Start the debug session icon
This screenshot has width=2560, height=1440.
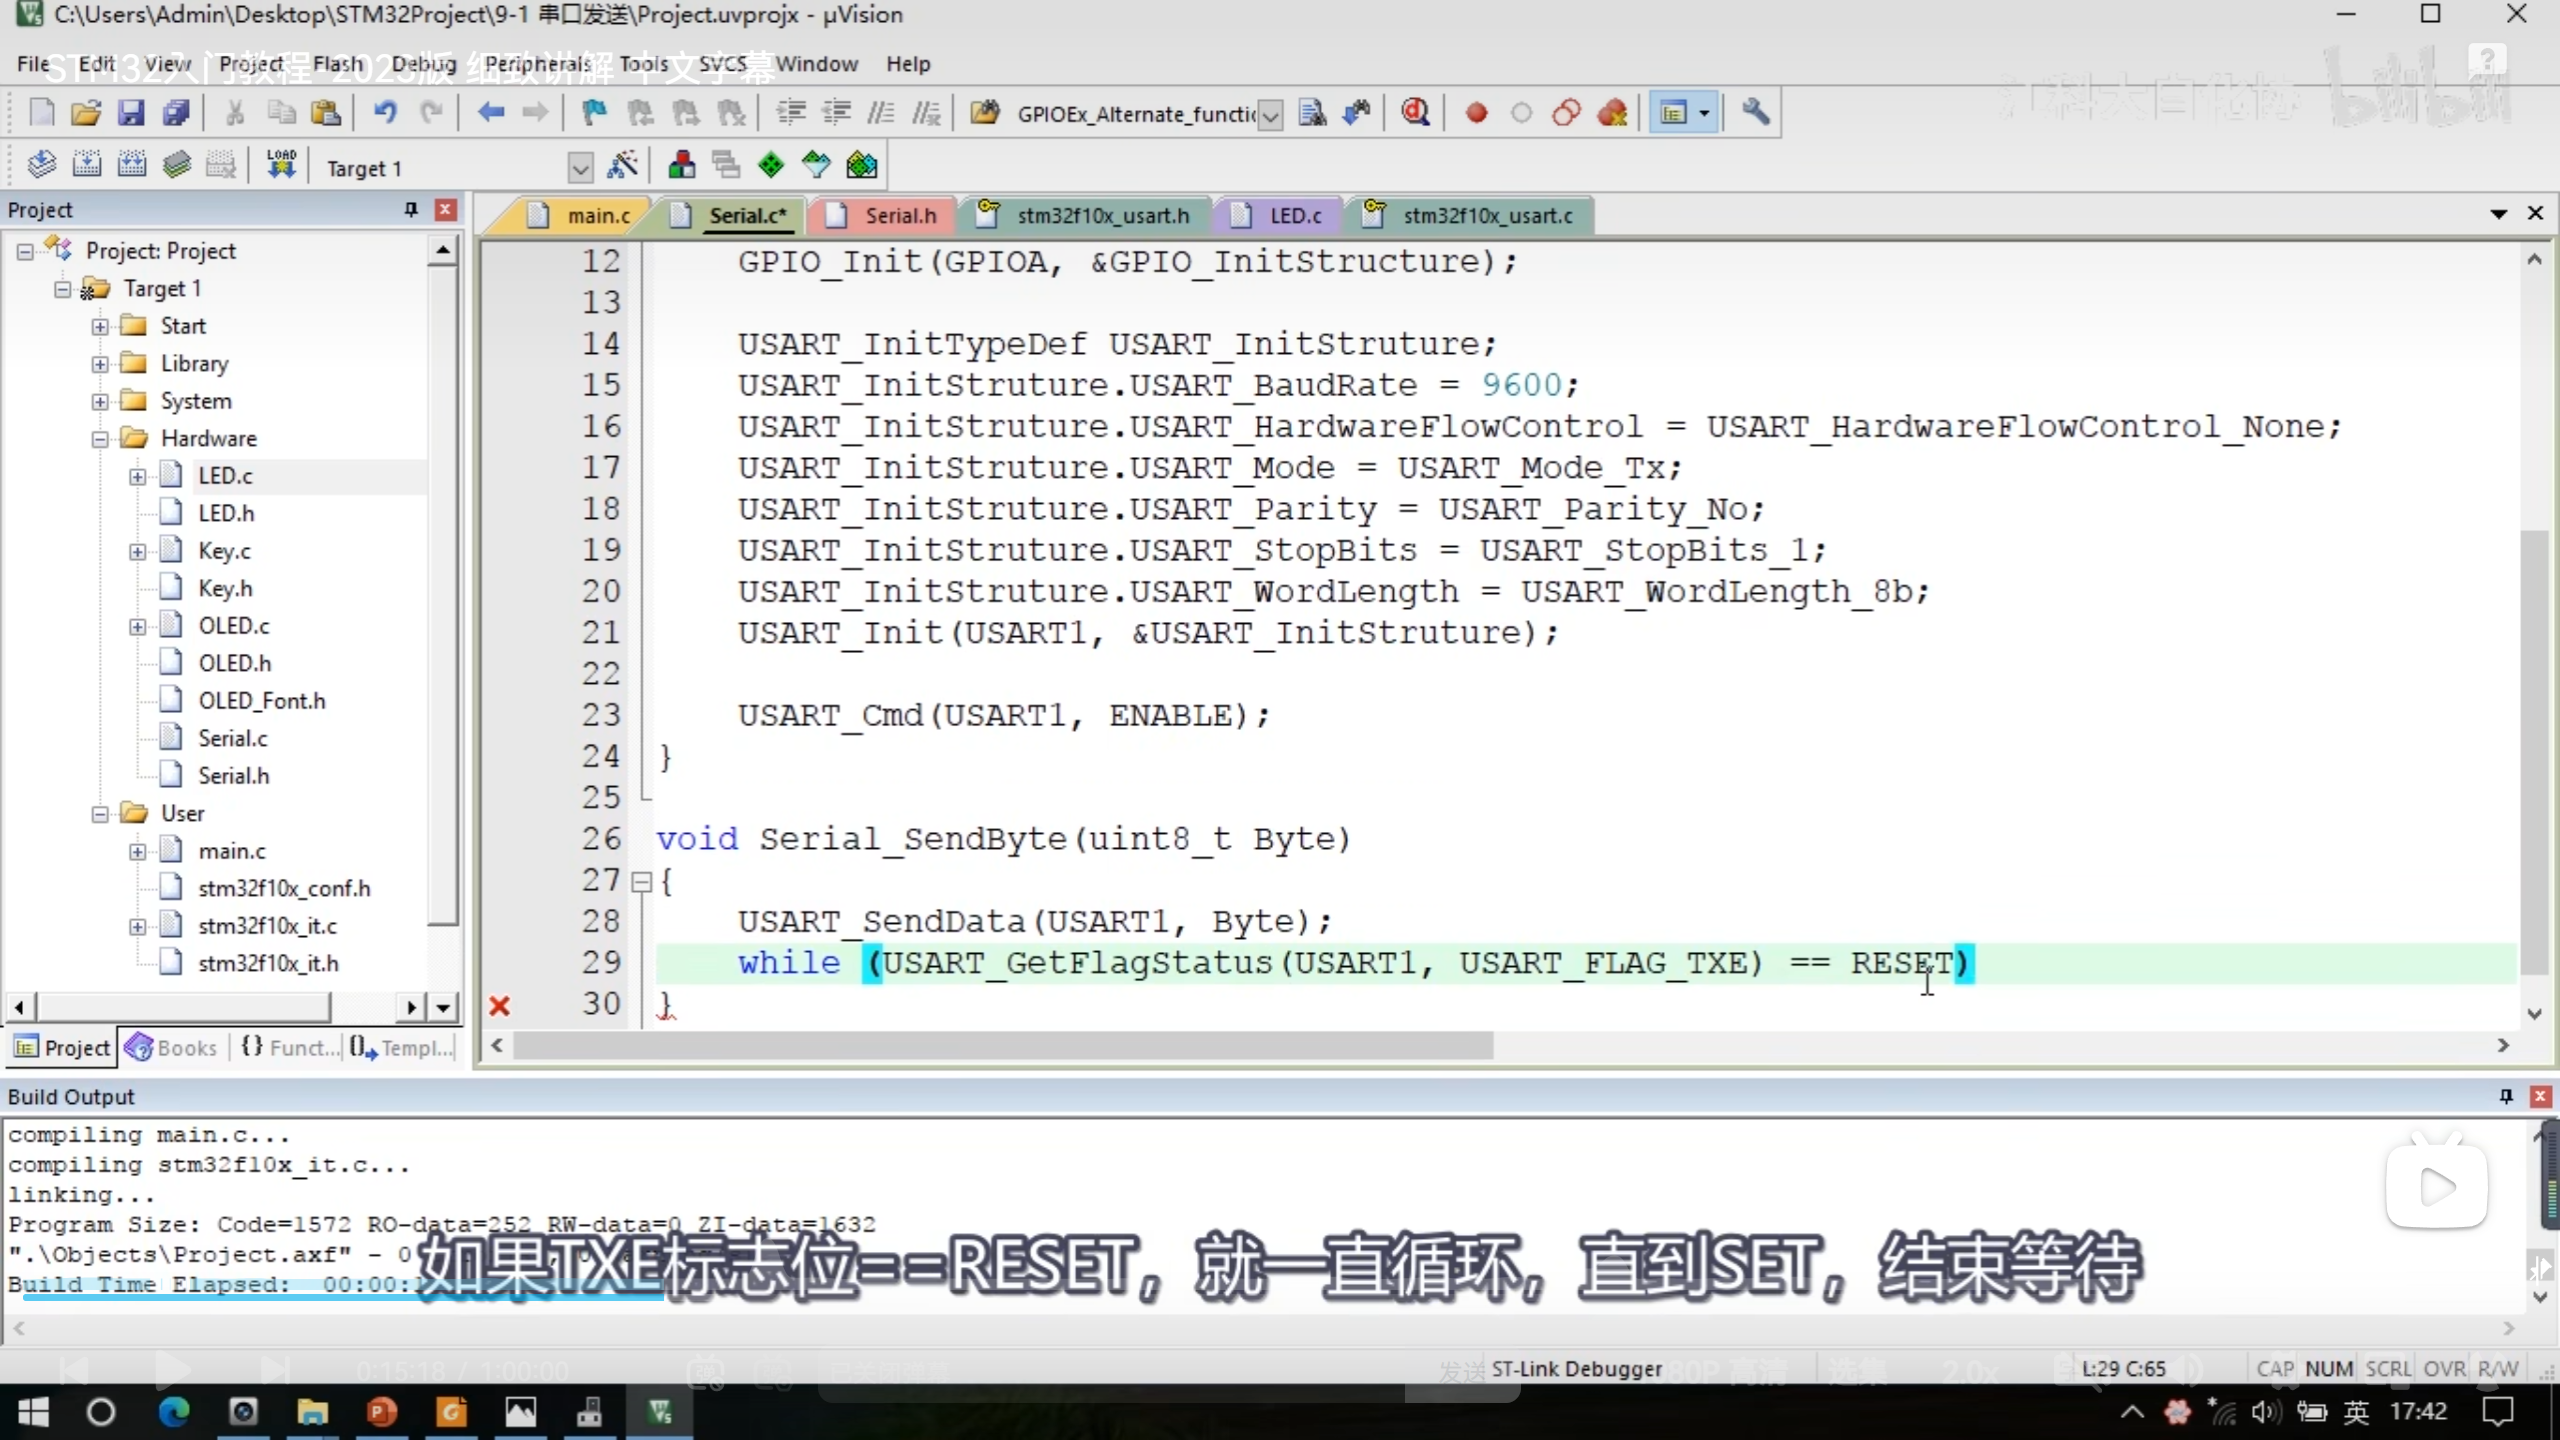(1415, 113)
